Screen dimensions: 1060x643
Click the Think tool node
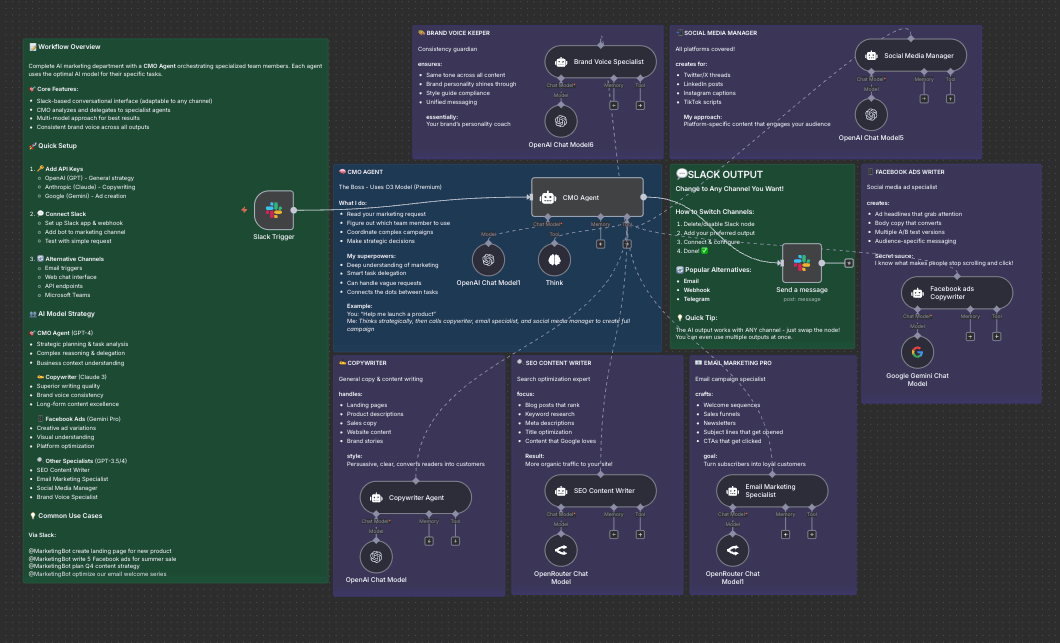[555, 260]
